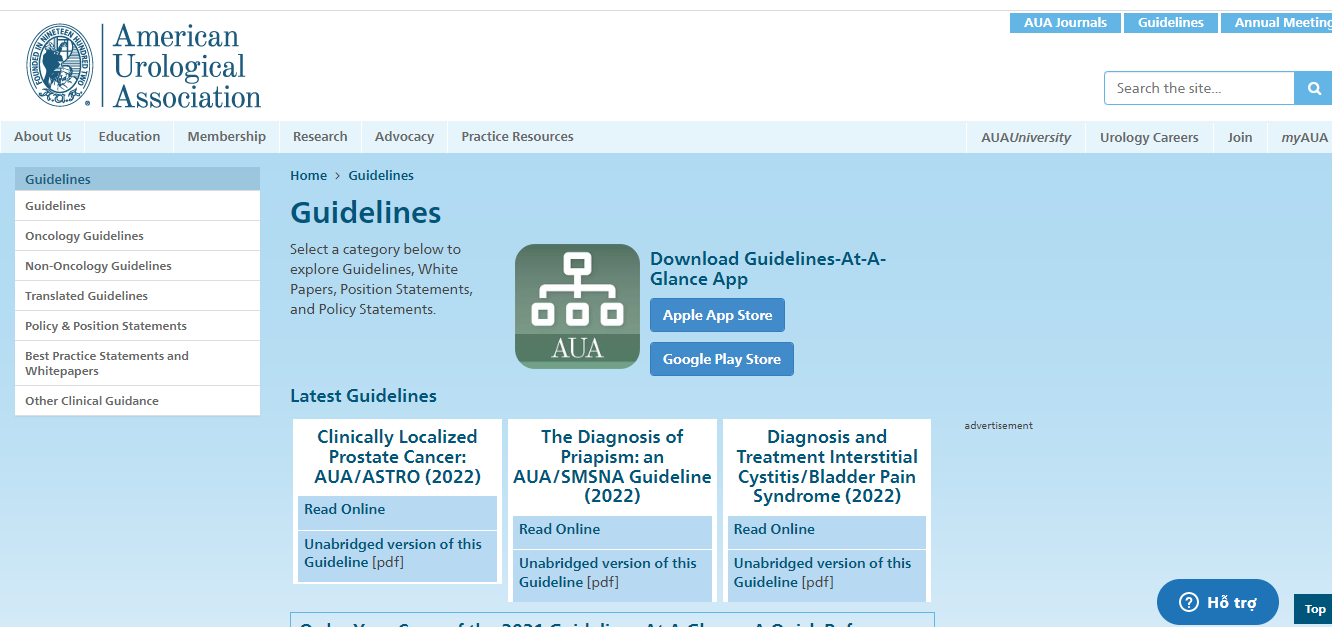Open the About Us menu

(x=43, y=137)
